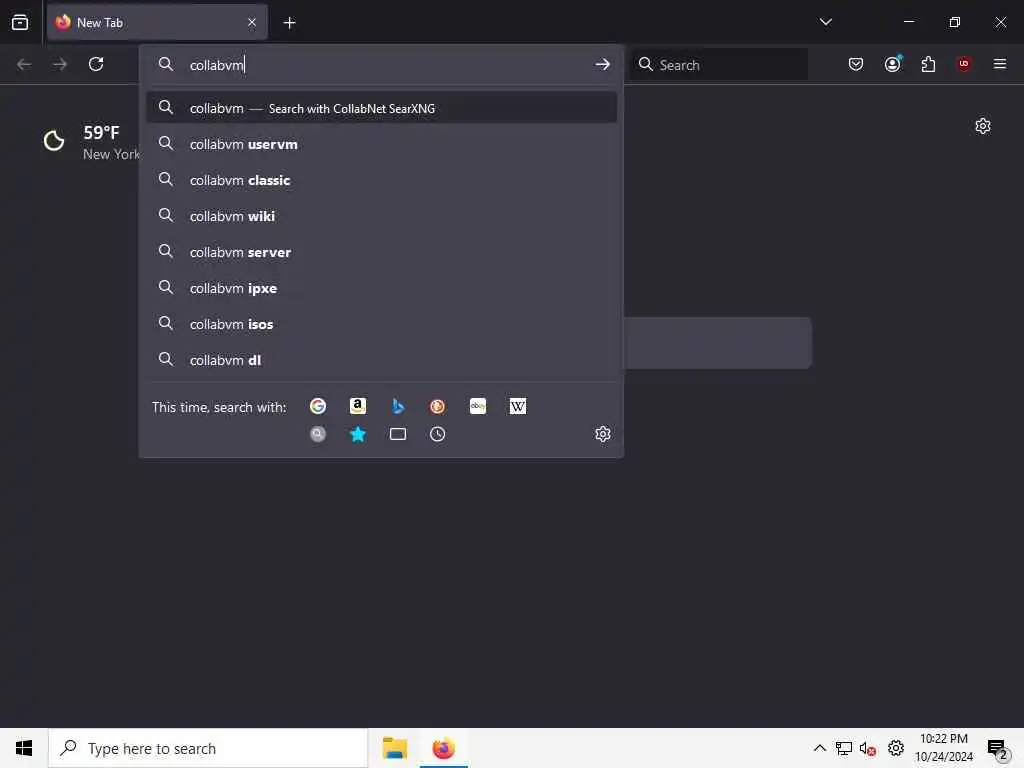The height and width of the screenshot is (768, 1024).
Task: Open Windows Start menu
Action: [x=24, y=748]
